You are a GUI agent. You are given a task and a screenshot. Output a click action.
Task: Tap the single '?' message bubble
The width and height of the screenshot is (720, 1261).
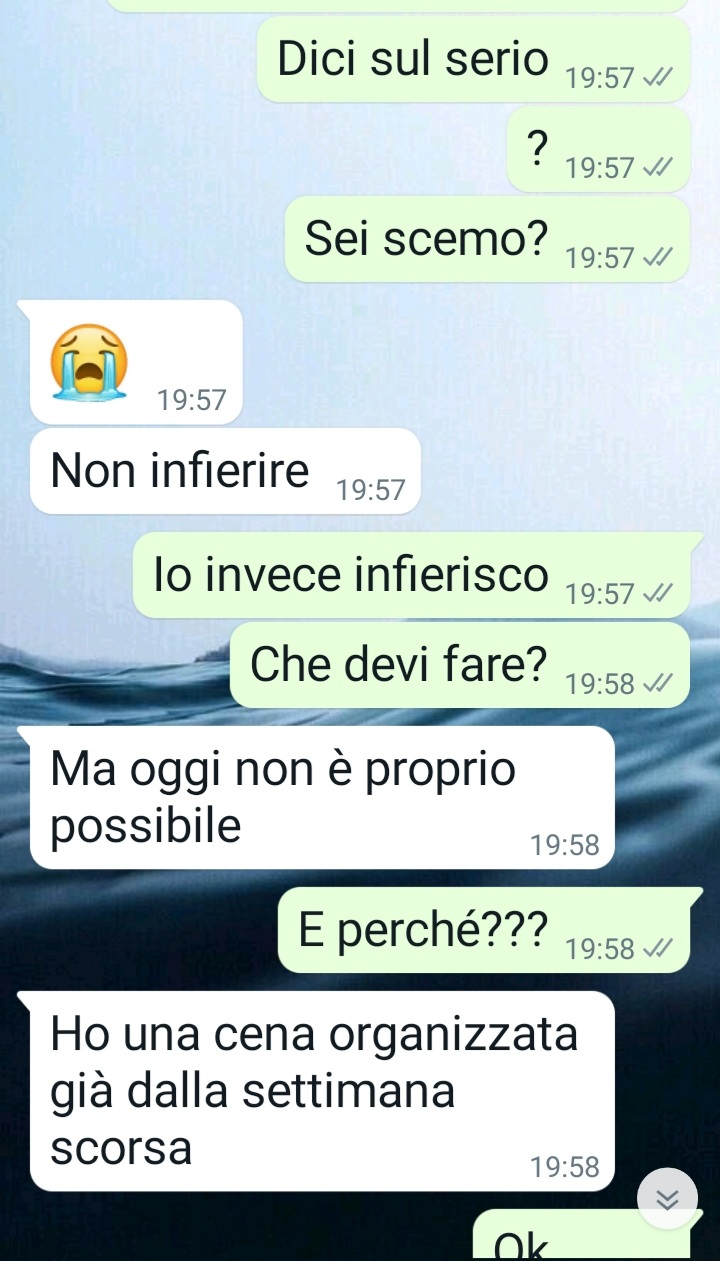[599, 149]
